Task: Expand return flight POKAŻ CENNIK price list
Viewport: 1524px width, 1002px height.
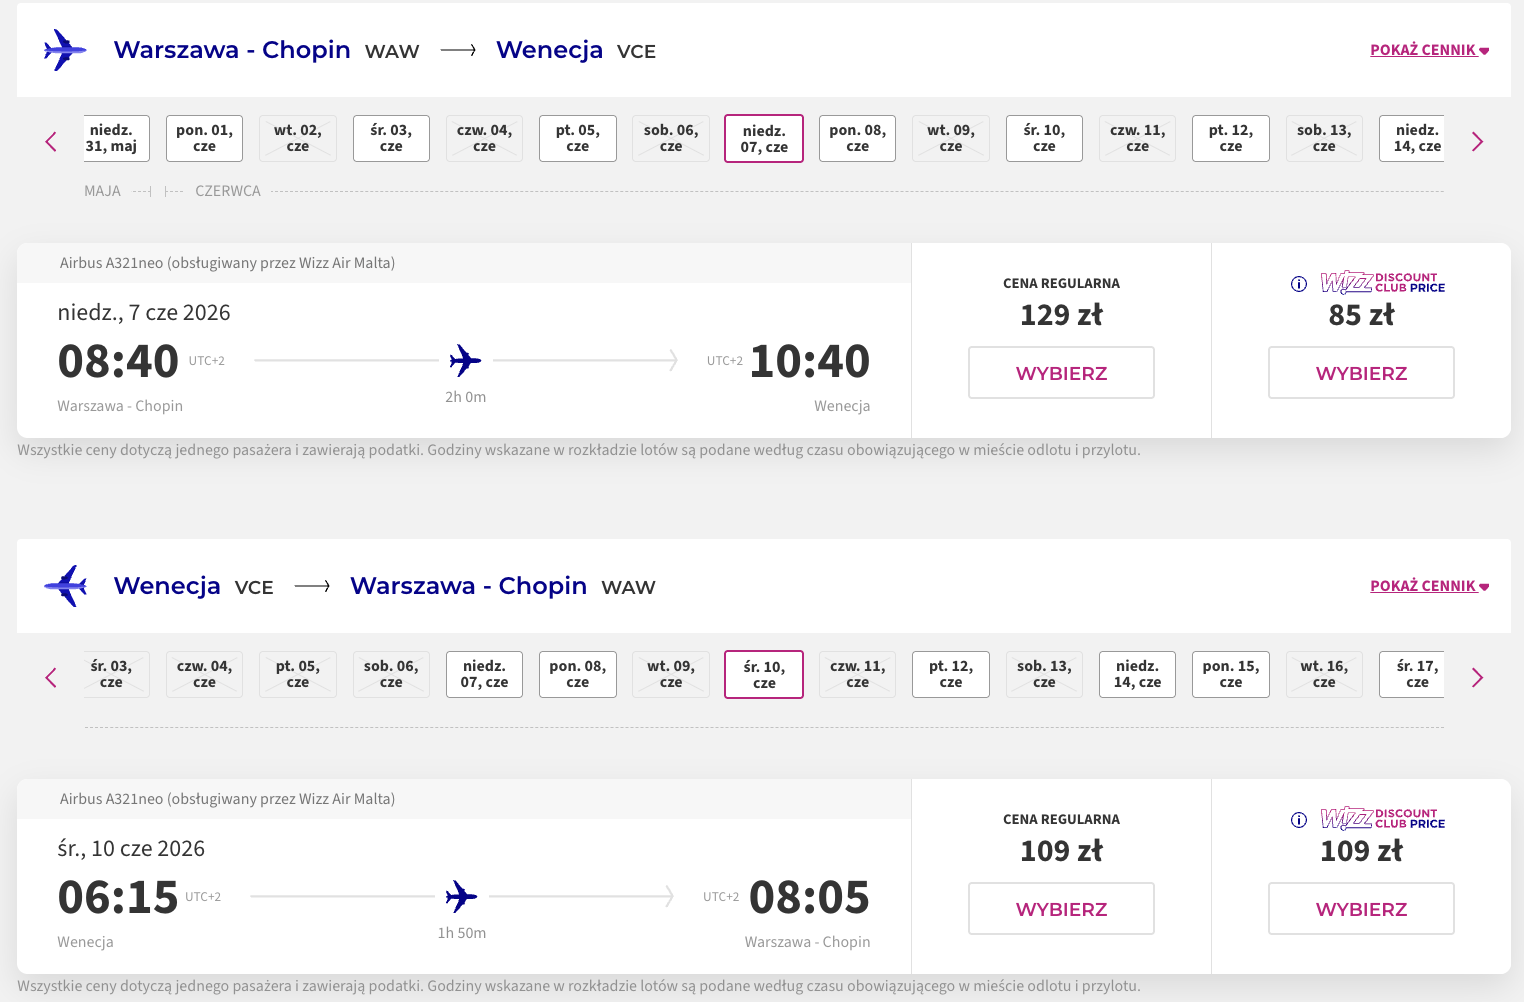Action: tap(1429, 586)
